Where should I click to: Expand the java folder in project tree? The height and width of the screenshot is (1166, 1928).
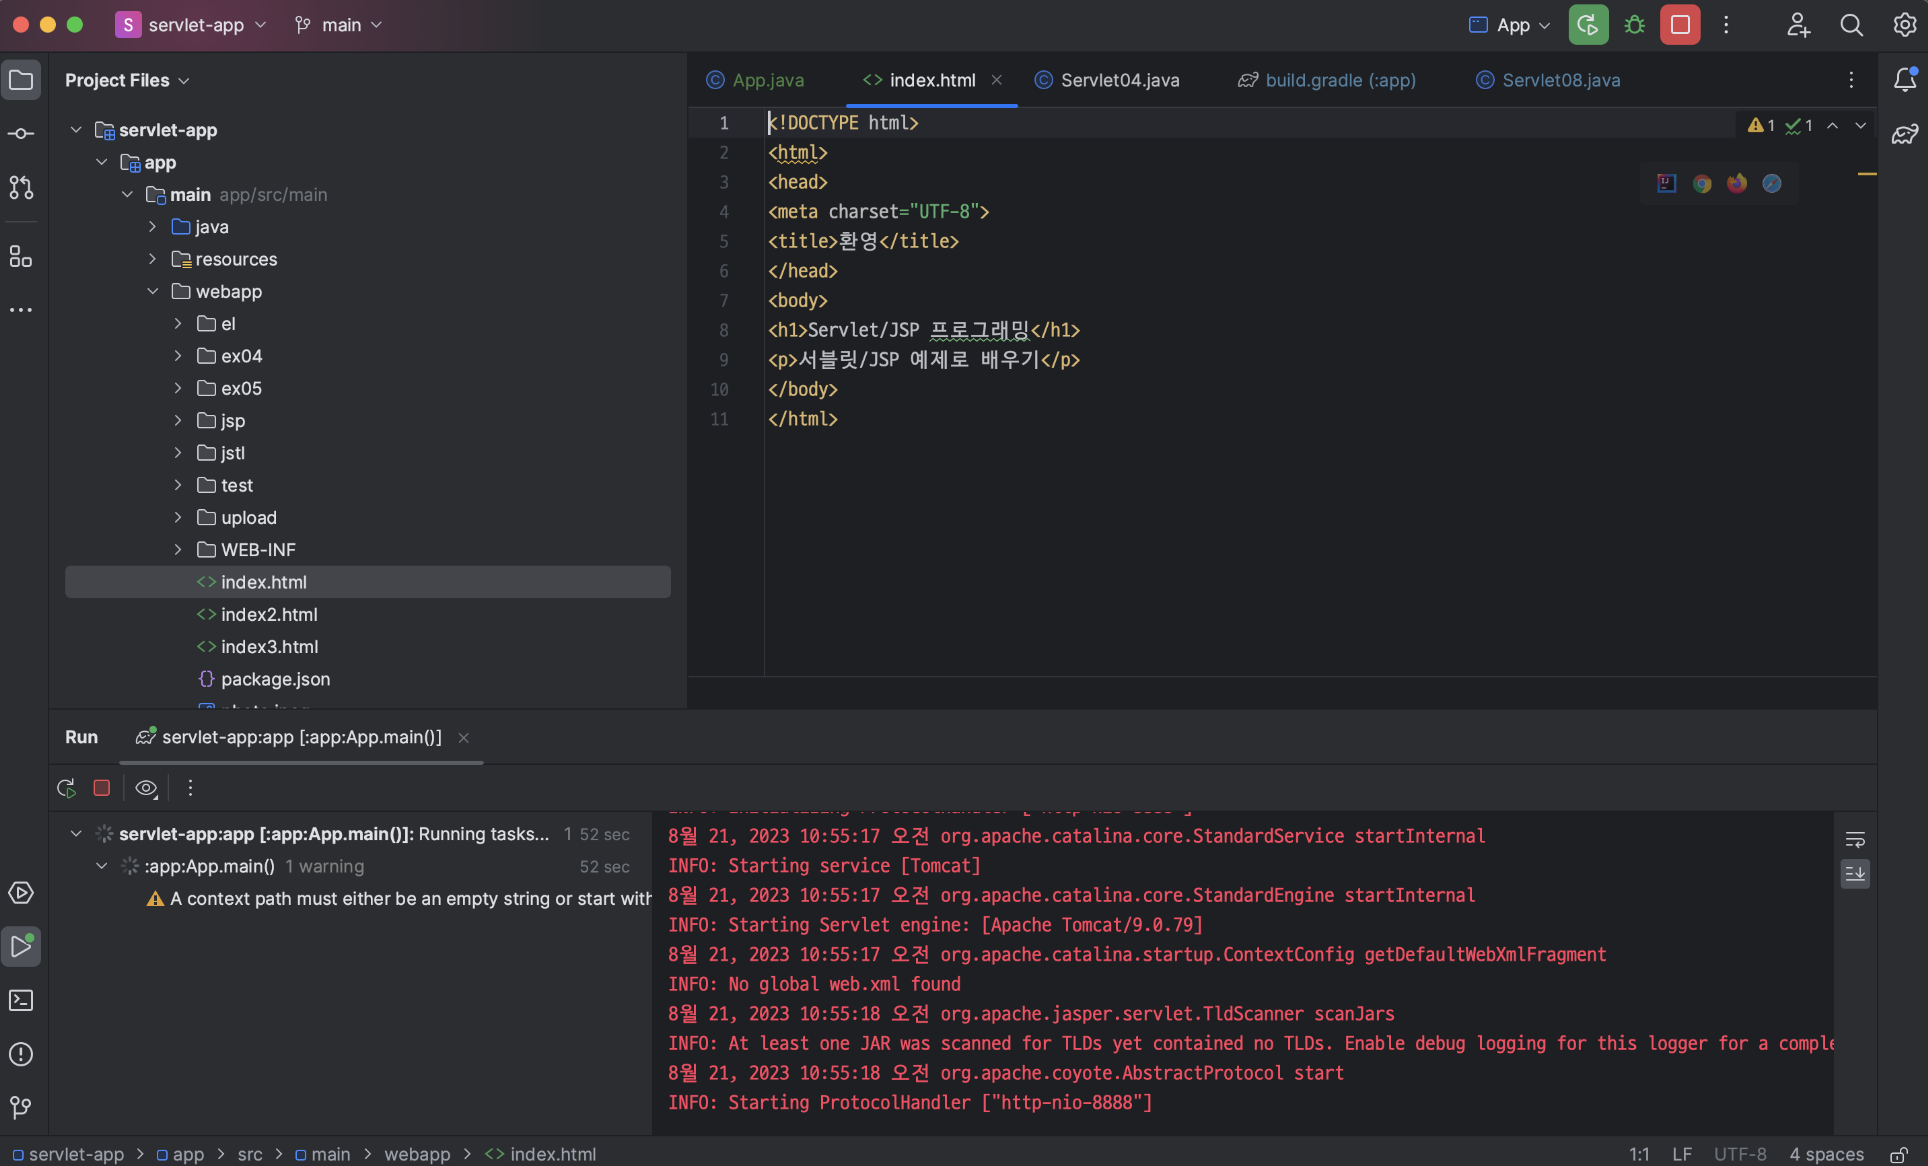(152, 227)
